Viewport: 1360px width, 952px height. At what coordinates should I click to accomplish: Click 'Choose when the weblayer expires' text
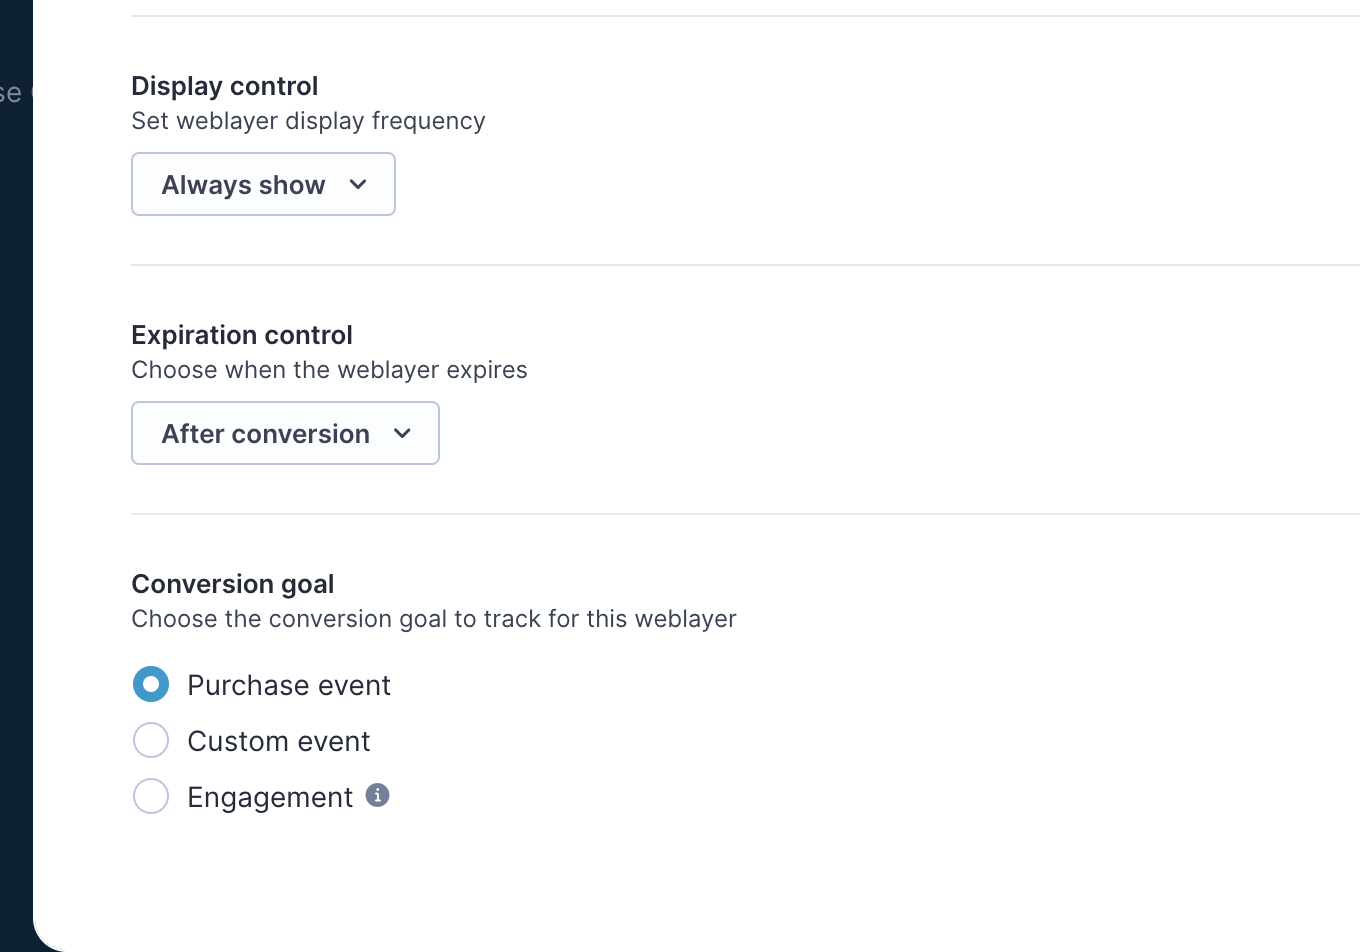[329, 370]
